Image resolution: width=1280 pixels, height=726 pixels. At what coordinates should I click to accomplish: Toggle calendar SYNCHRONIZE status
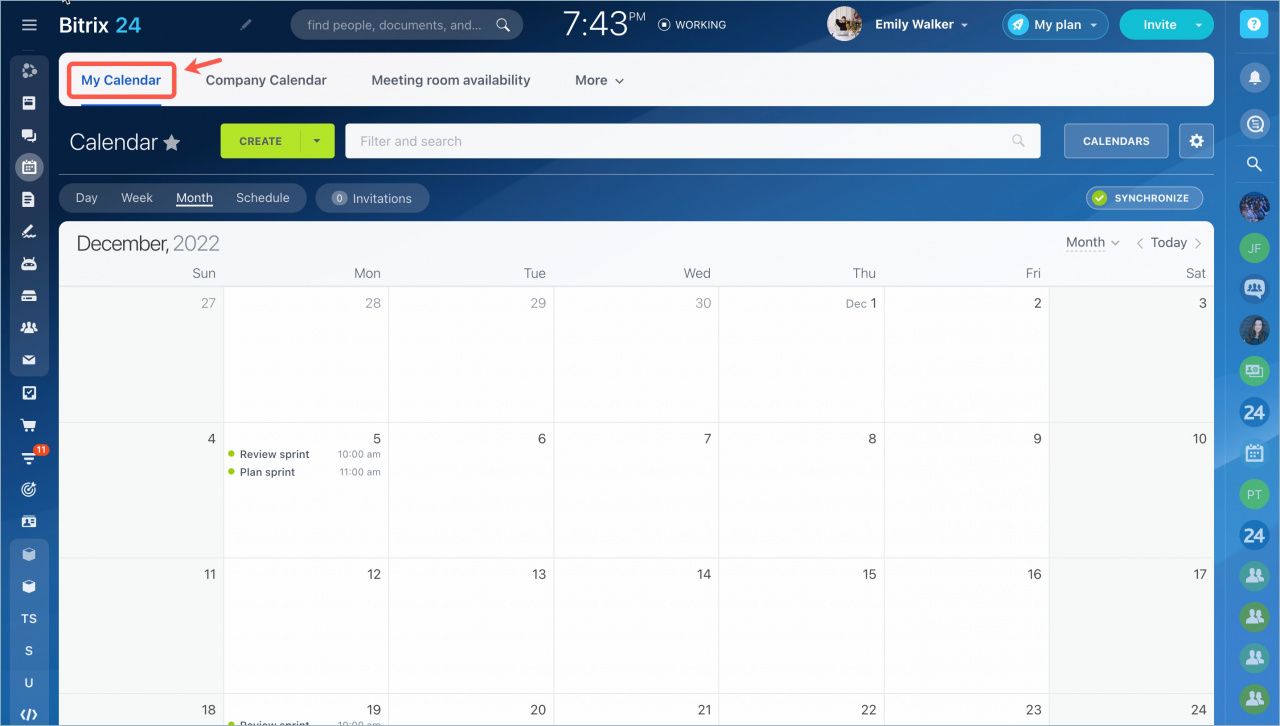click(x=1144, y=198)
